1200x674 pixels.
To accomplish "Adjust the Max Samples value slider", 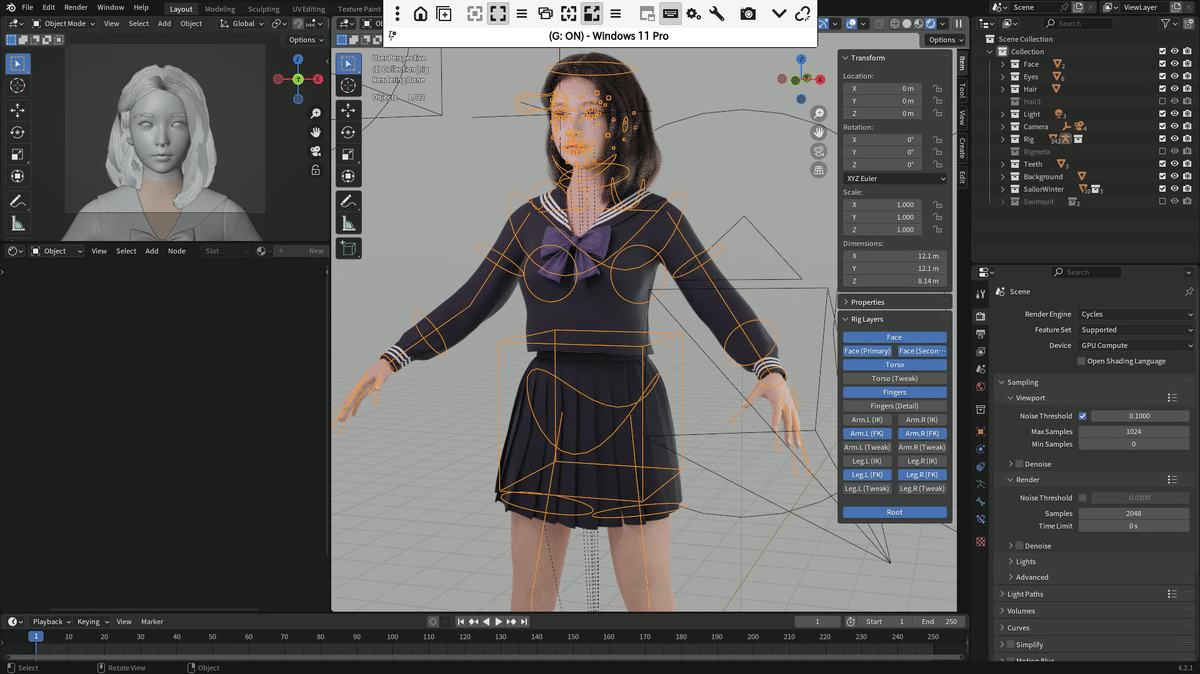I will pos(1134,431).
